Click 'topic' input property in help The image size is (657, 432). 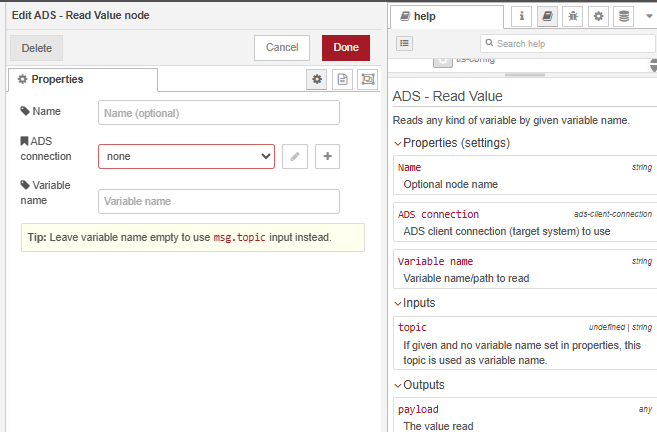coord(412,327)
